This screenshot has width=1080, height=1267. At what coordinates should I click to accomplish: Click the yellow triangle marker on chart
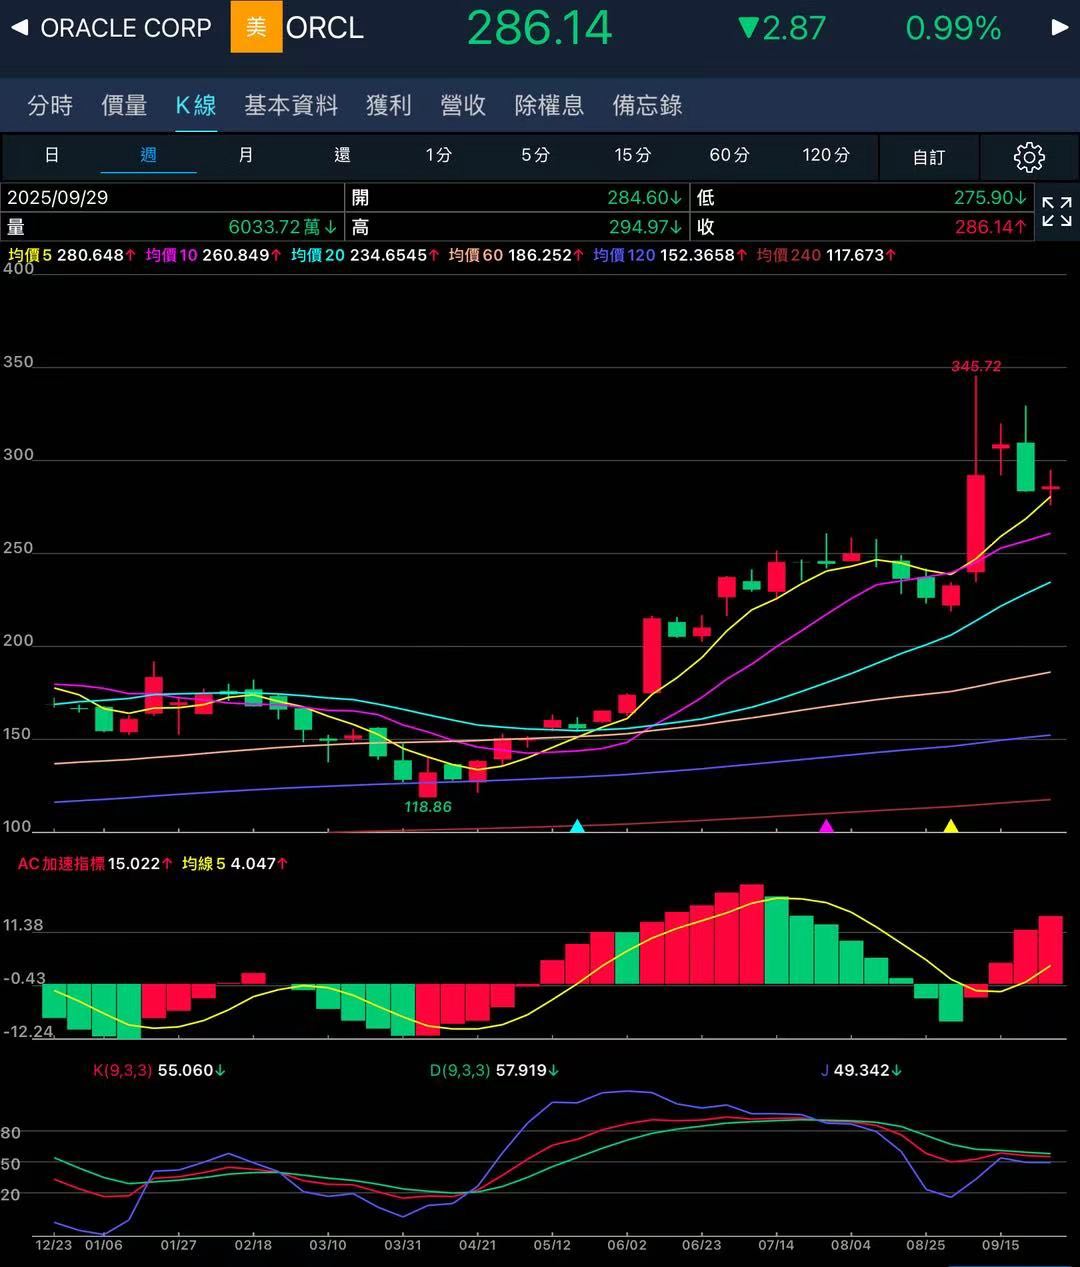coord(951,825)
